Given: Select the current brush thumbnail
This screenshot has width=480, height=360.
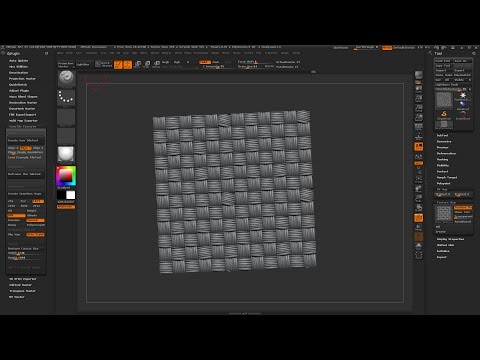Looking at the screenshot, I should click(x=66, y=78).
